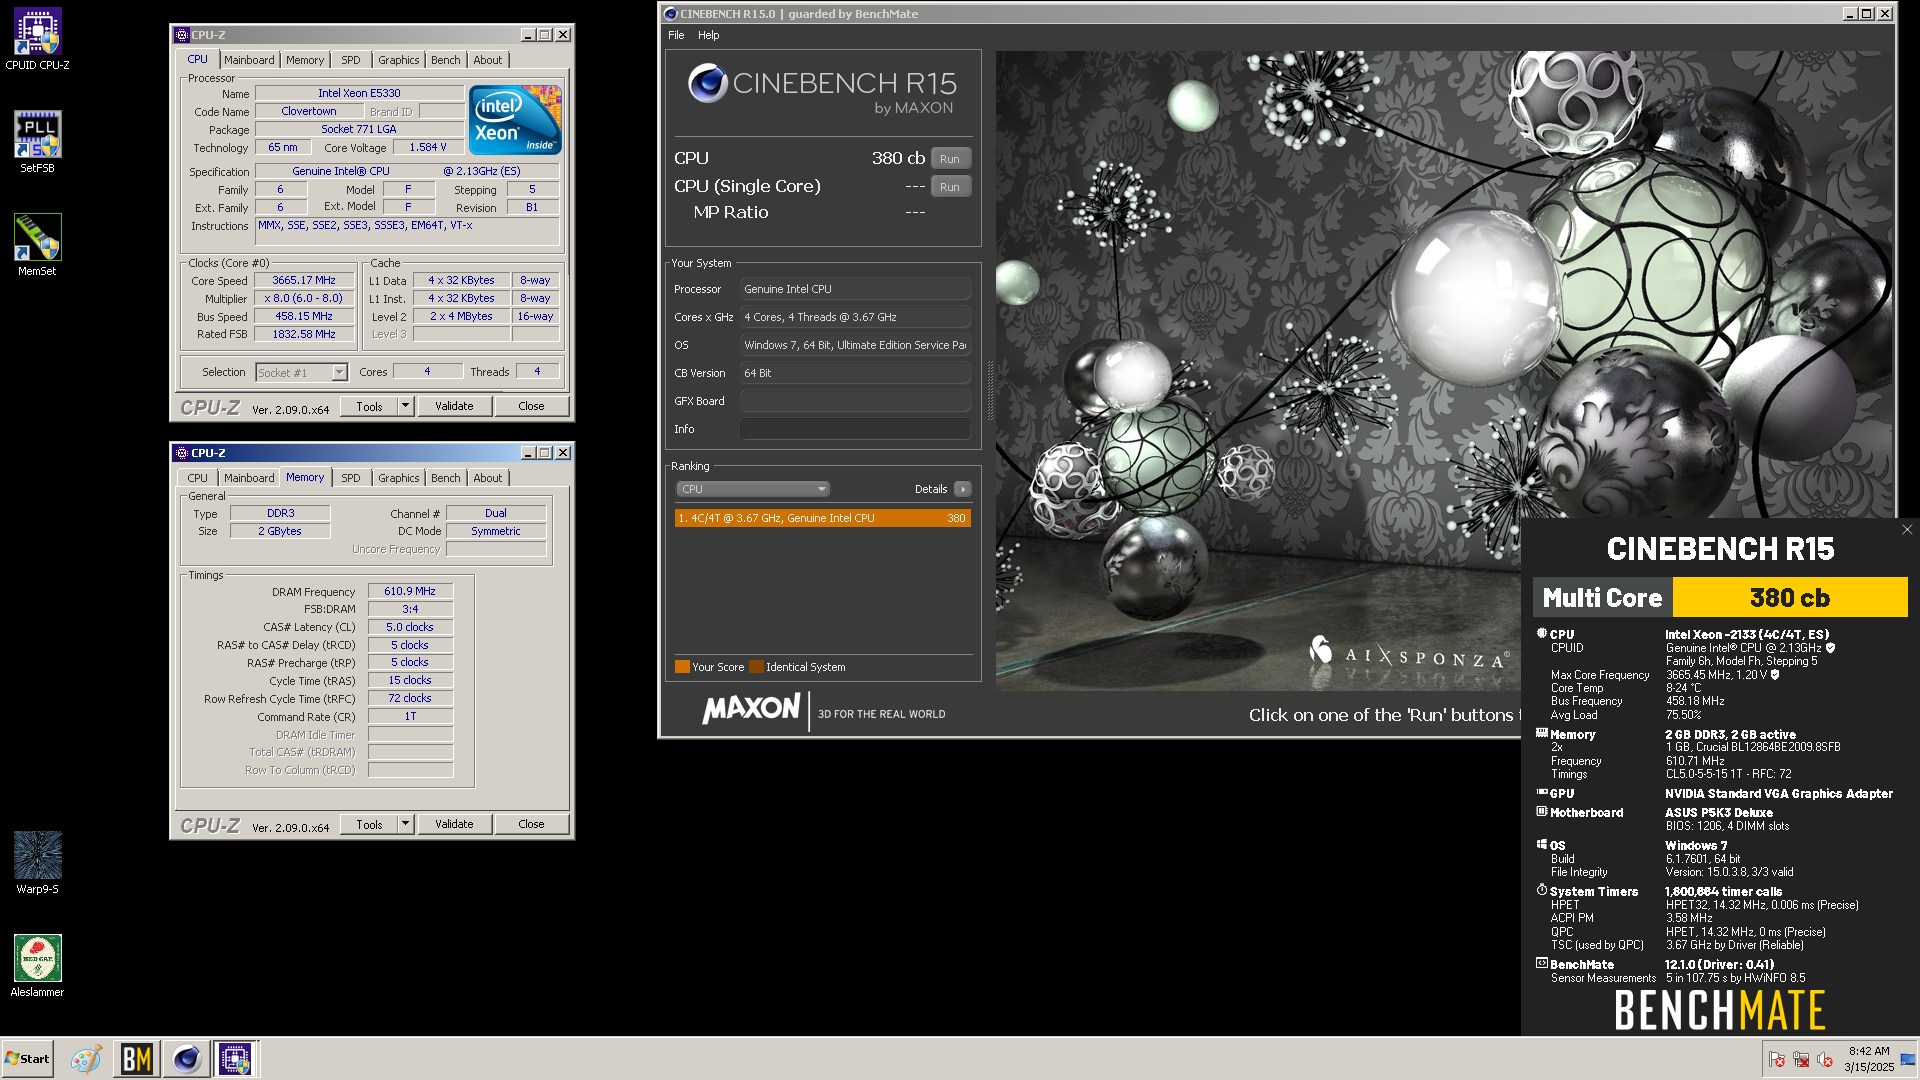Viewport: 1920px width, 1080px height.
Task: Open the Warp9-S desktop shortcut
Action: pyautogui.click(x=37, y=863)
